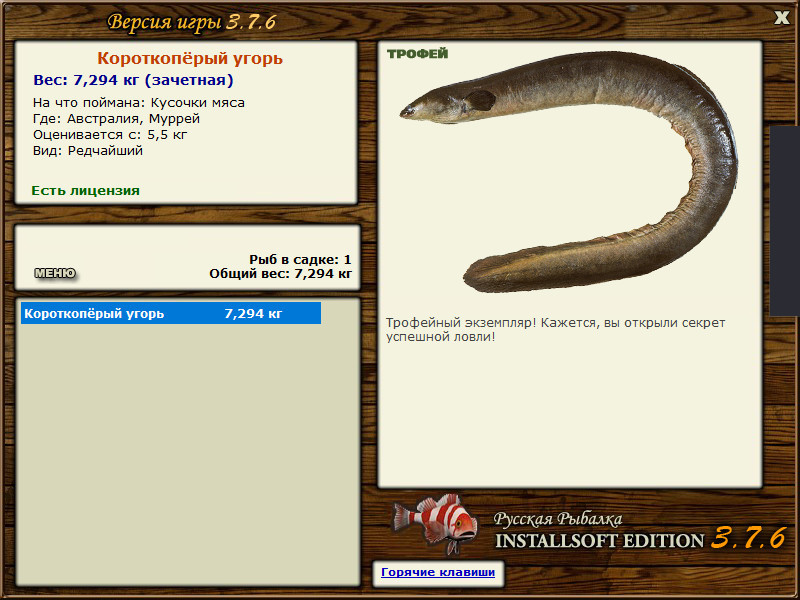Click the Русская Рыбалка logo text
The width and height of the screenshot is (800, 600).
pos(558,519)
